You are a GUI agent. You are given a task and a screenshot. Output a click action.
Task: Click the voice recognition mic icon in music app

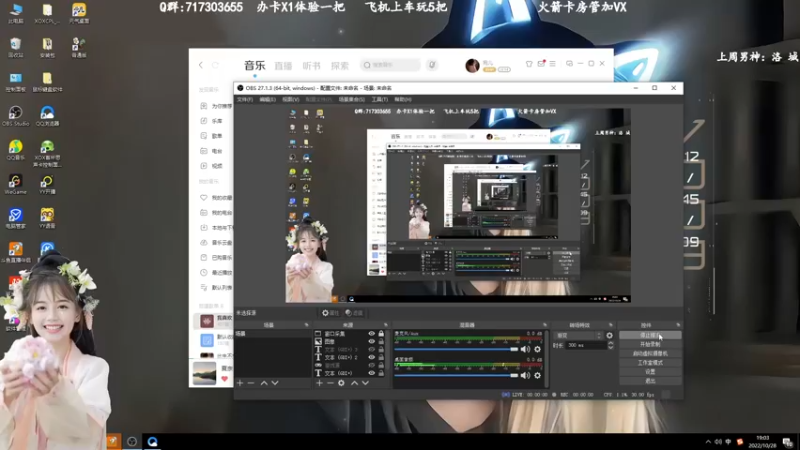click(432, 65)
